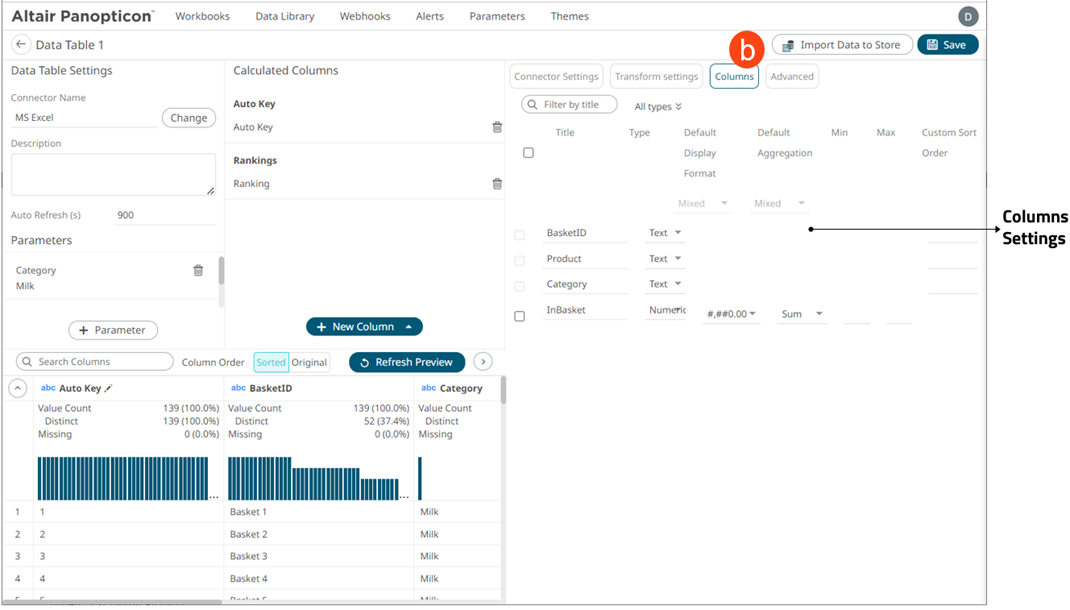Click the Save button
Screen dimensions: 1070x610
[947, 45]
